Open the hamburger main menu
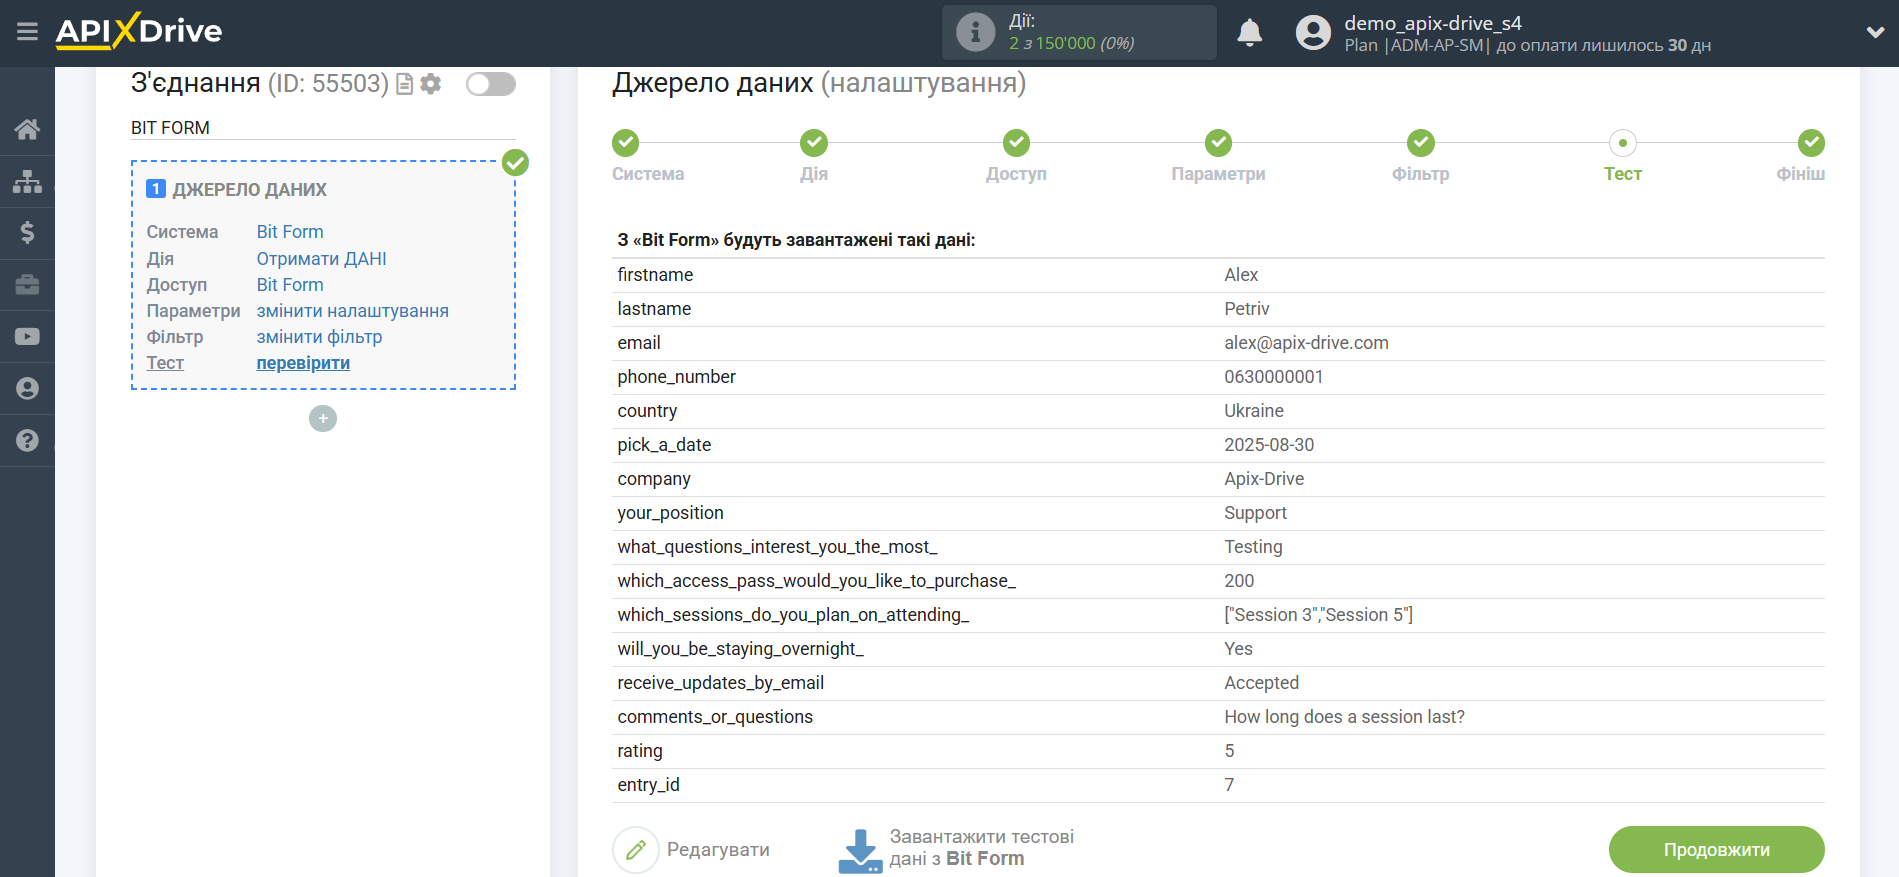Viewport: 1899px width, 877px height. 27,32
